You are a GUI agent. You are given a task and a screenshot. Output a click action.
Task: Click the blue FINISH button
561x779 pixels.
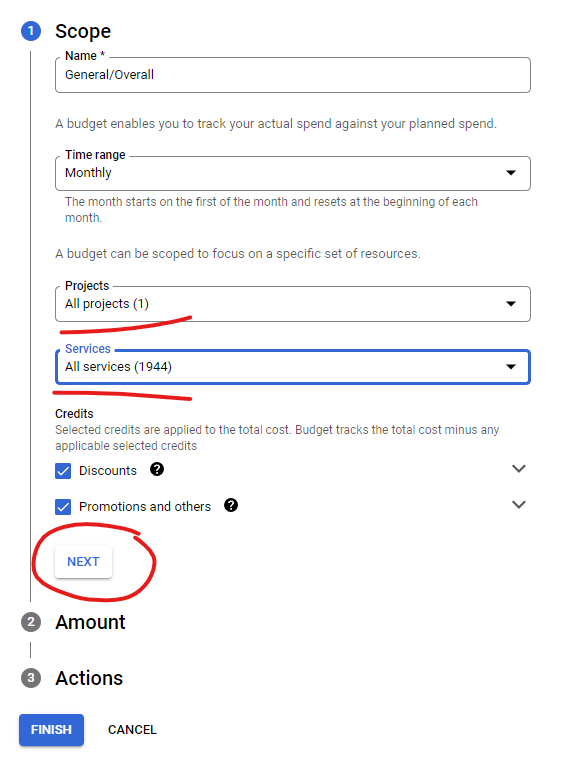51,730
